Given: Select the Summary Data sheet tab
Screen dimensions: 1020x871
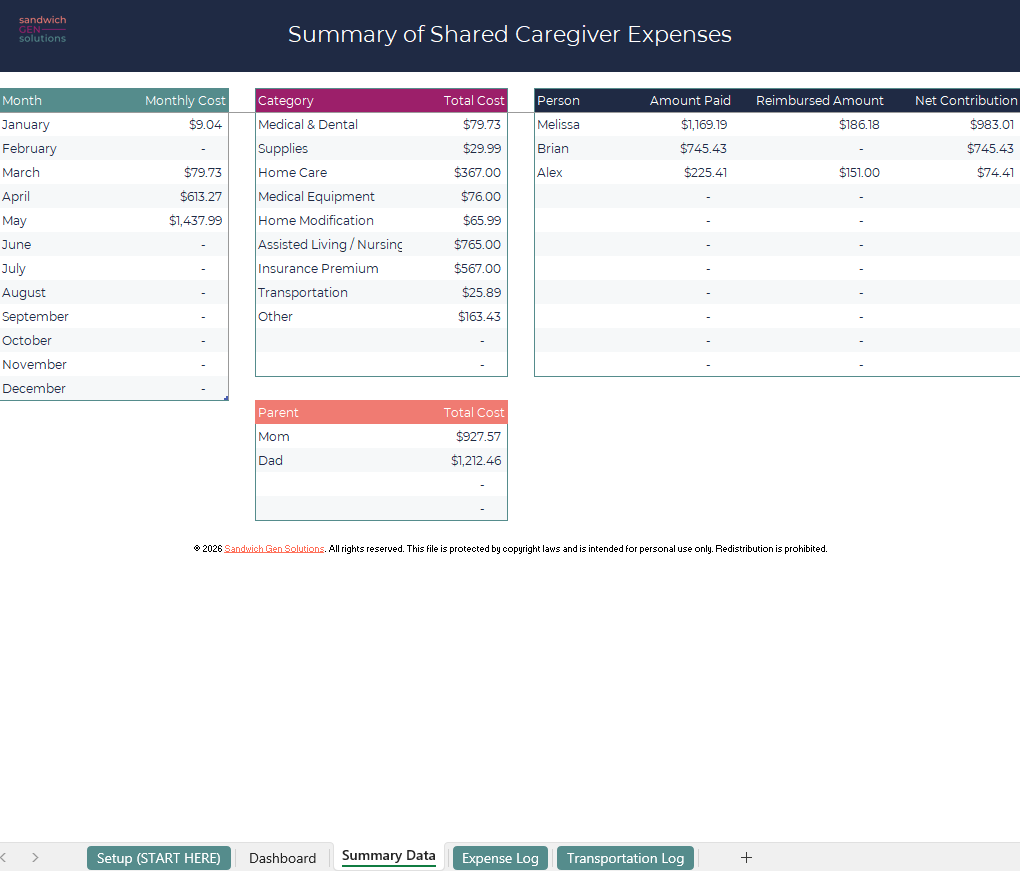Looking at the screenshot, I should [388, 856].
